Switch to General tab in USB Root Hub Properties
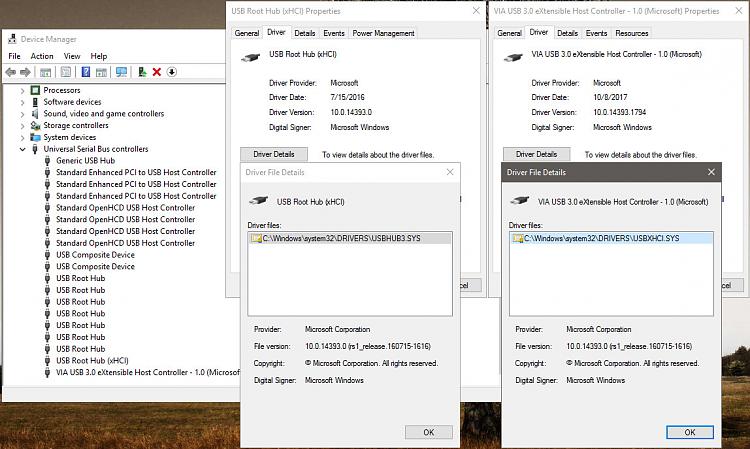This screenshot has width=750, height=449. click(x=247, y=33)
